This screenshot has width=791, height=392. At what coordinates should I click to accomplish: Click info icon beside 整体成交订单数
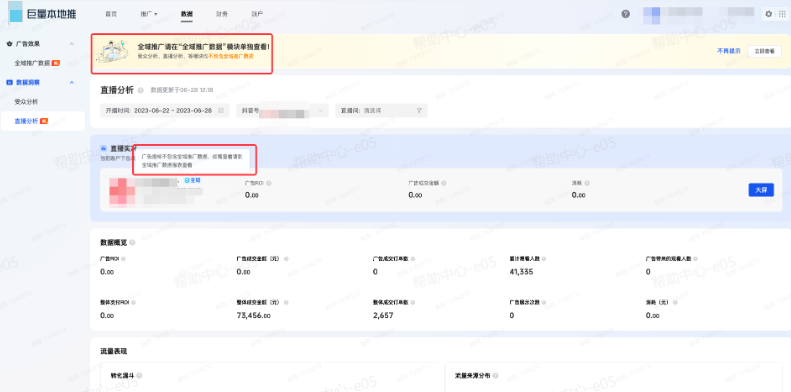tap(413, 303)
